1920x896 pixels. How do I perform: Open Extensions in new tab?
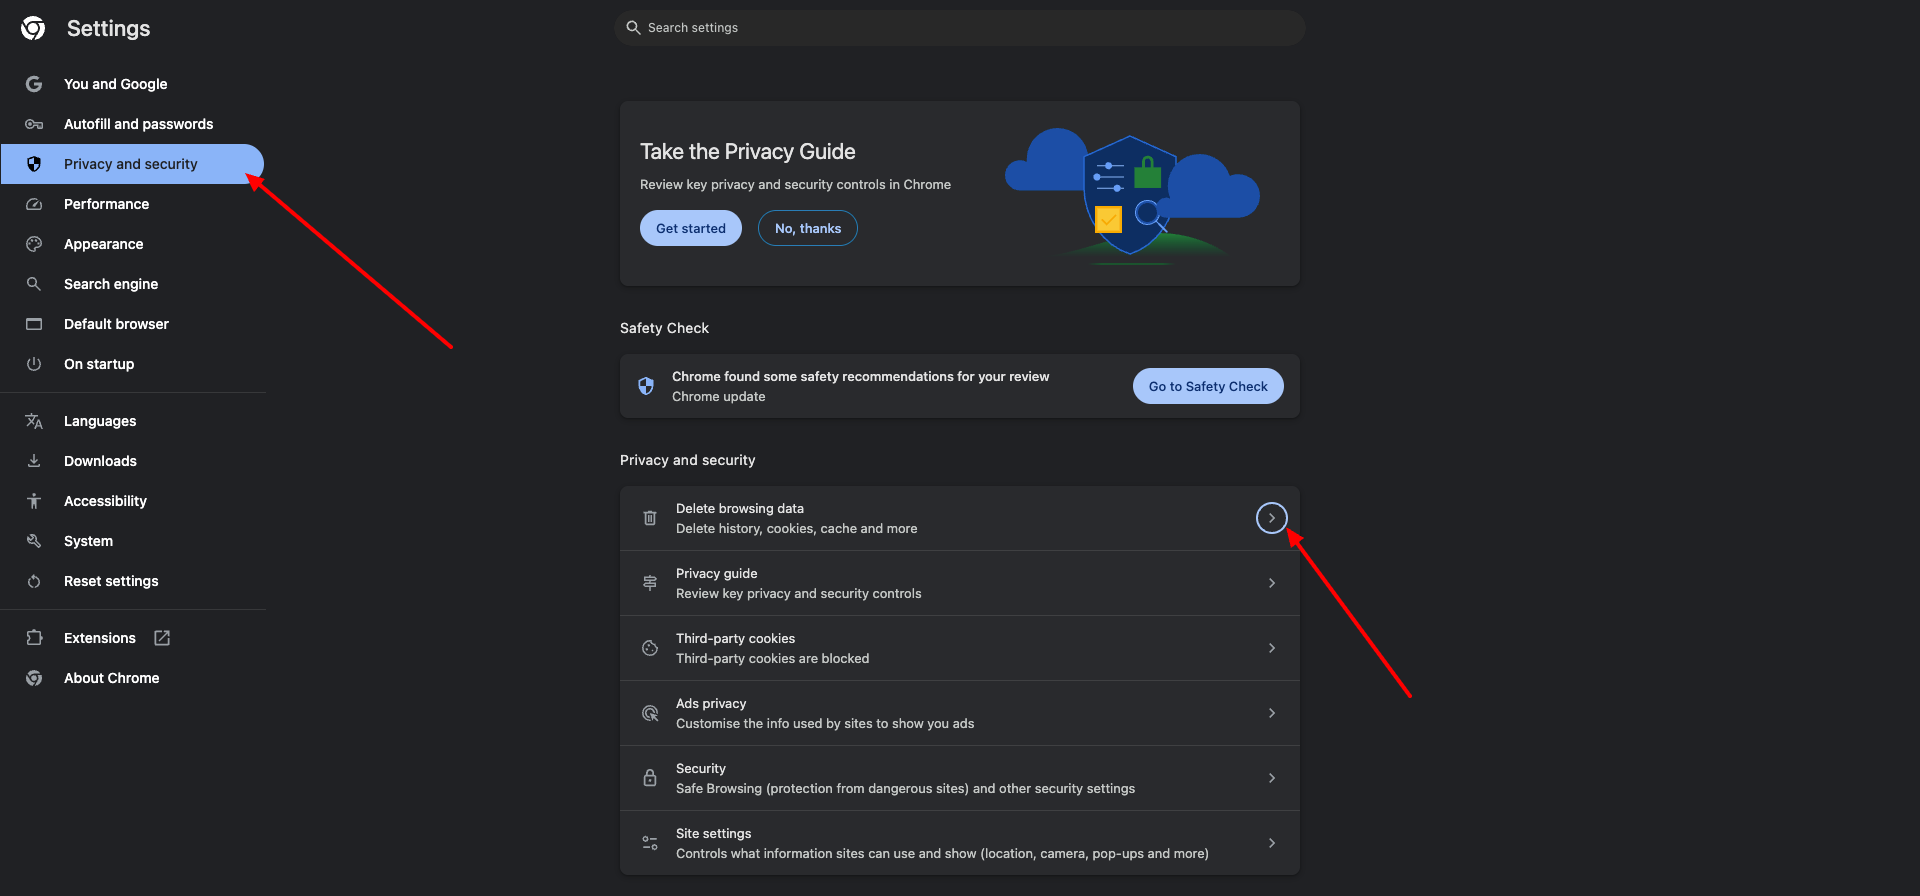coord(132,638)
